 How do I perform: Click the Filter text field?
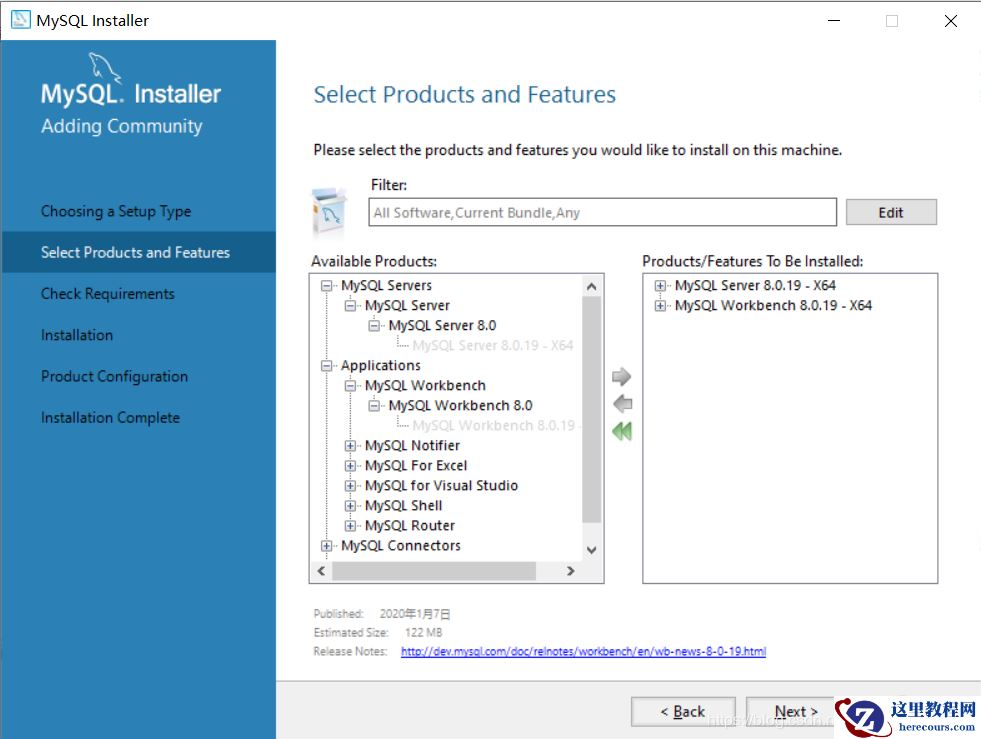pyautogui.click(x=602, y=213)
